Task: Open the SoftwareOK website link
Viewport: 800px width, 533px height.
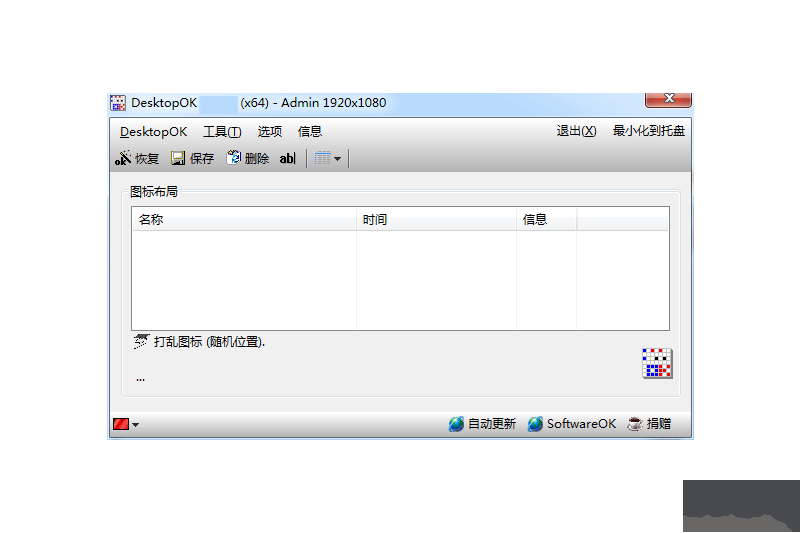Action: click(x=572, y=424)
